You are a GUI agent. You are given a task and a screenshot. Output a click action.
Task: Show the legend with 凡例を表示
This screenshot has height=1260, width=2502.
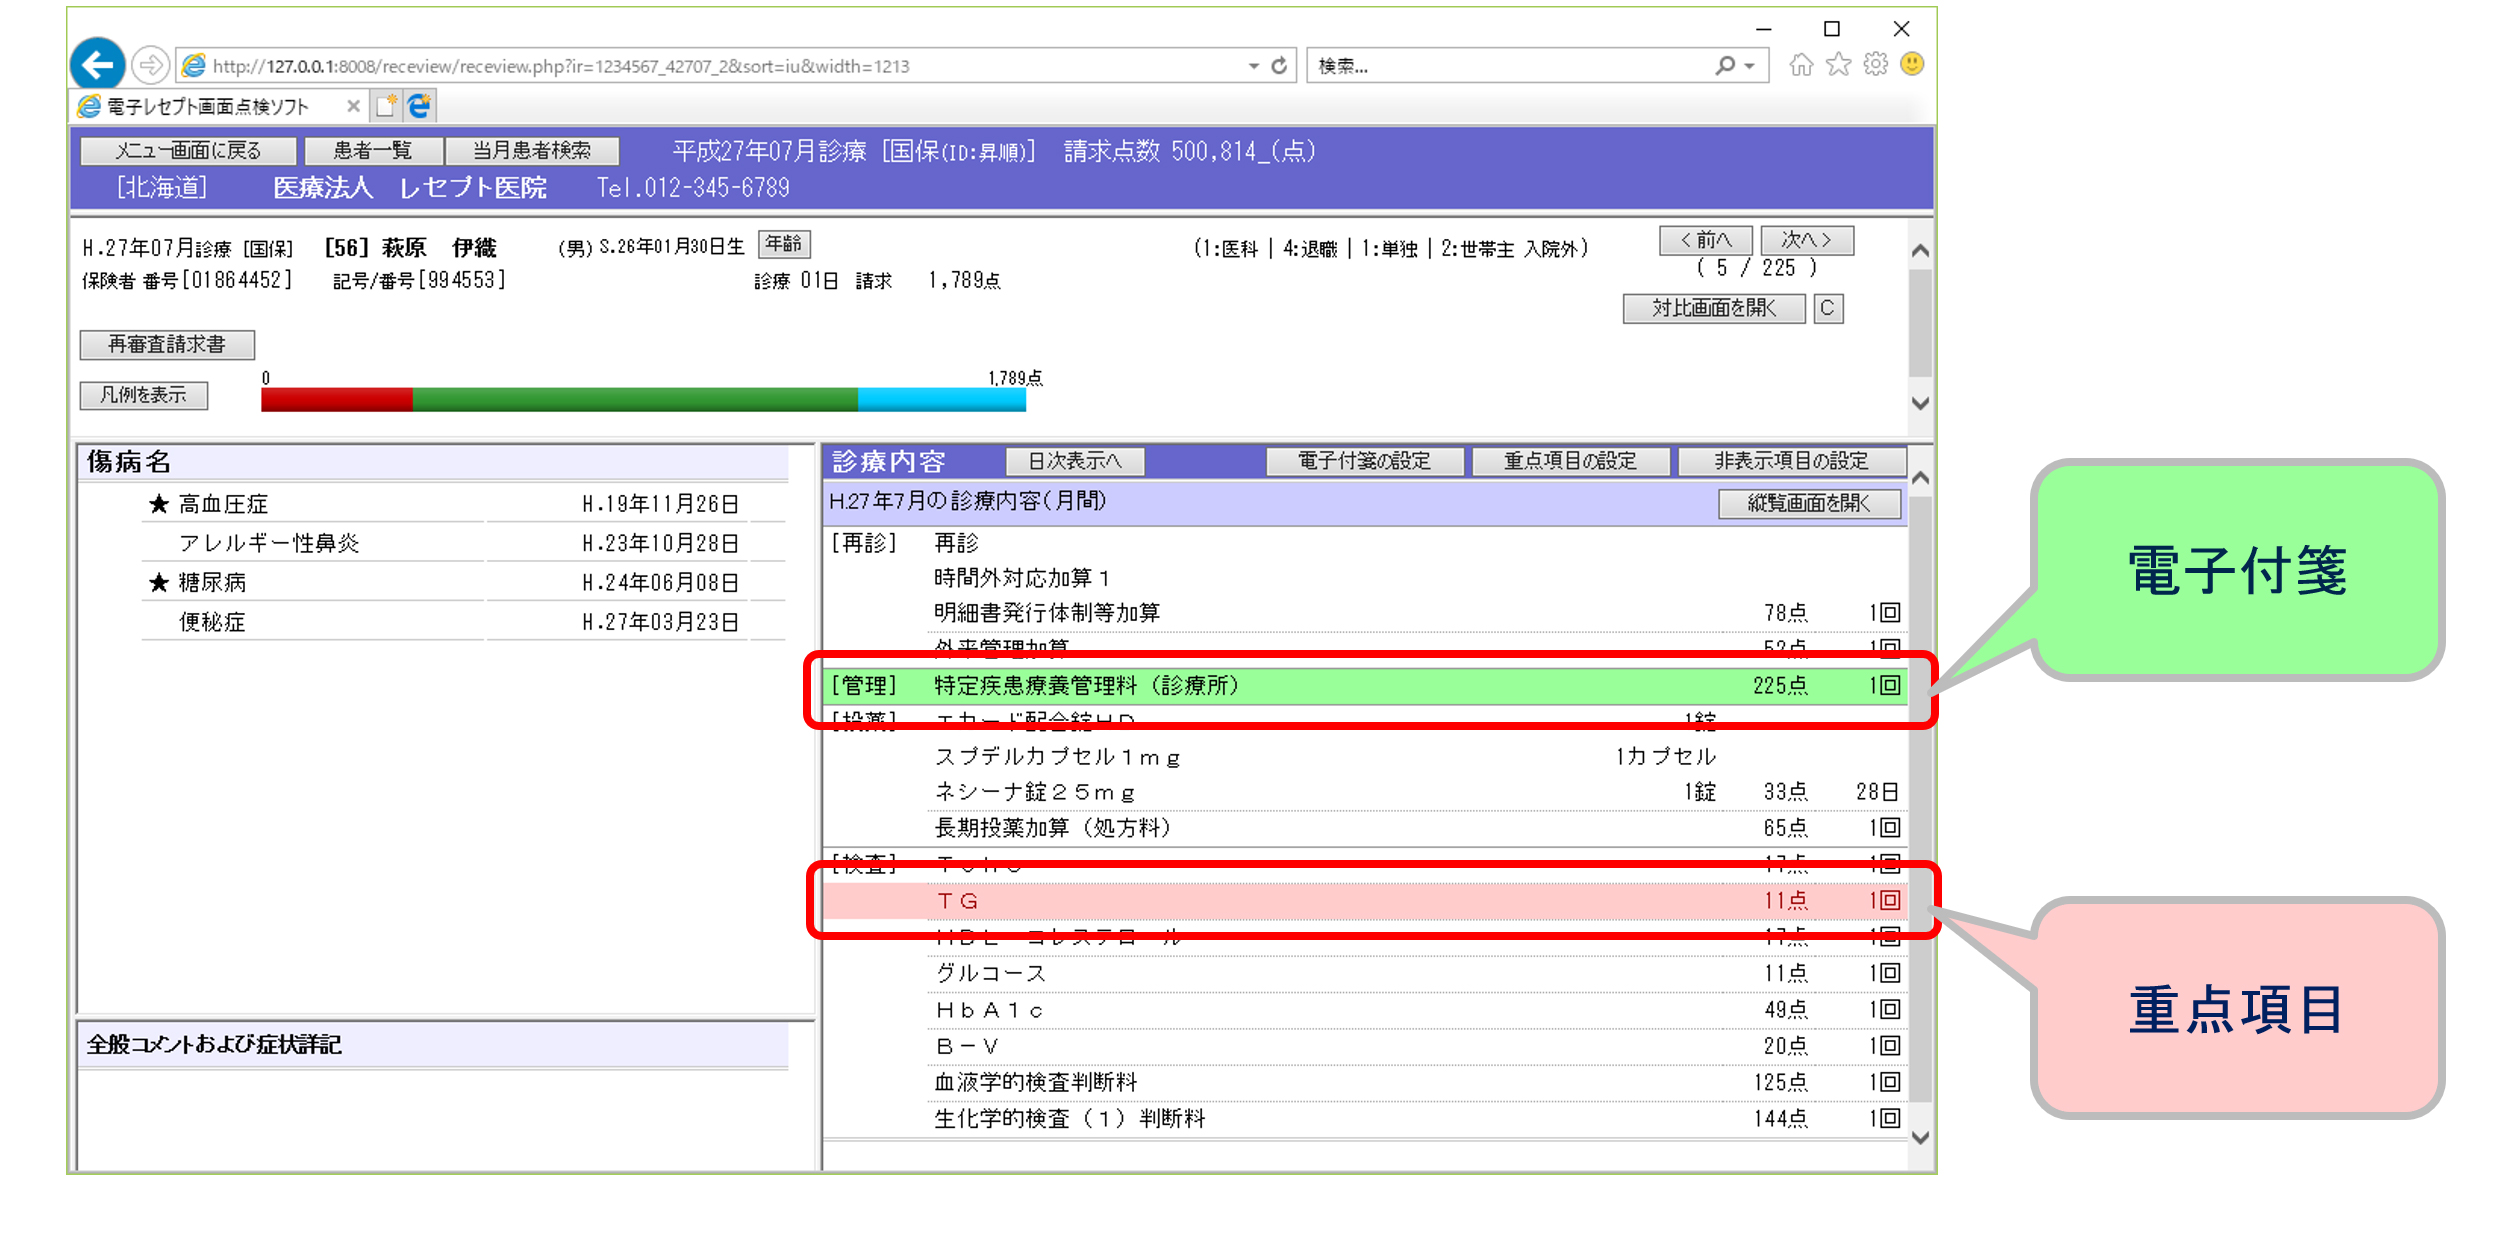[144, 395]
